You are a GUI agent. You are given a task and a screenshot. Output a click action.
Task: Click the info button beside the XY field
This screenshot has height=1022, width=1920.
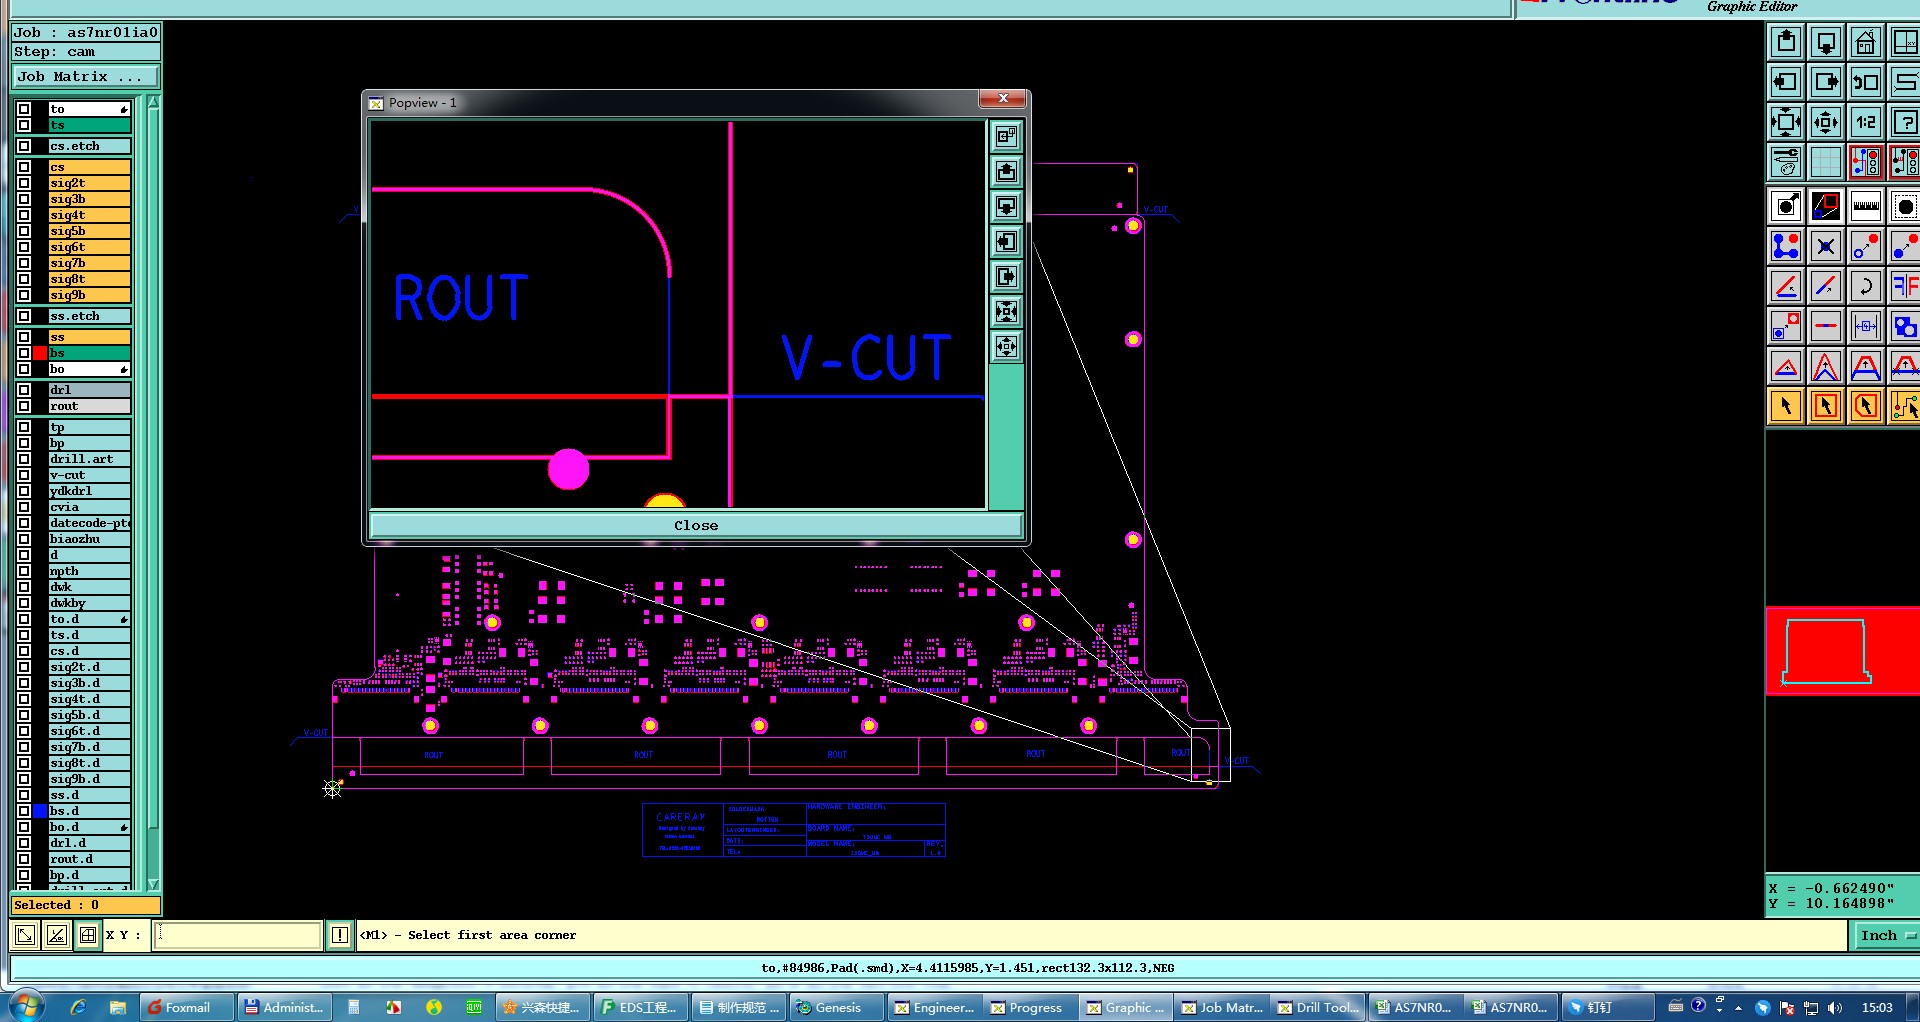[x=340, y=935]
